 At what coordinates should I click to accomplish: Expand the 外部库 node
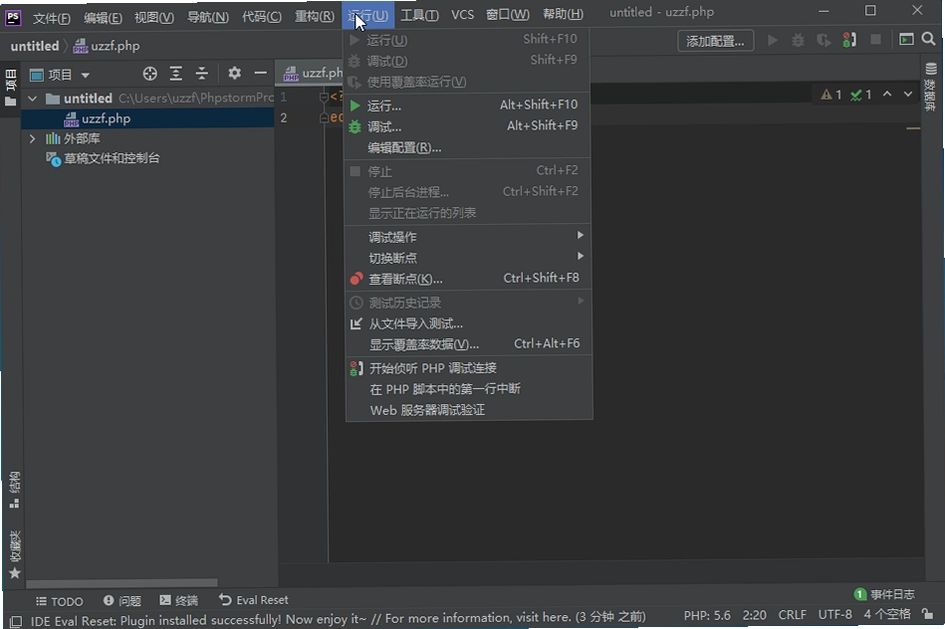pyautogui.click(x=33, y=139)
